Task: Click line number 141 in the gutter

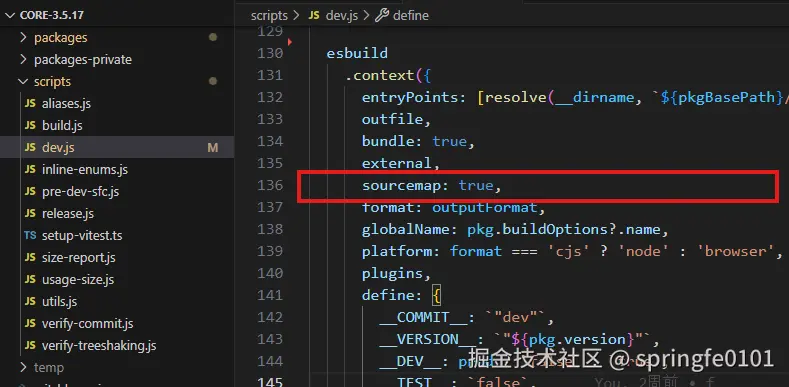Action: pyautogui.click(x=271, y=295)
